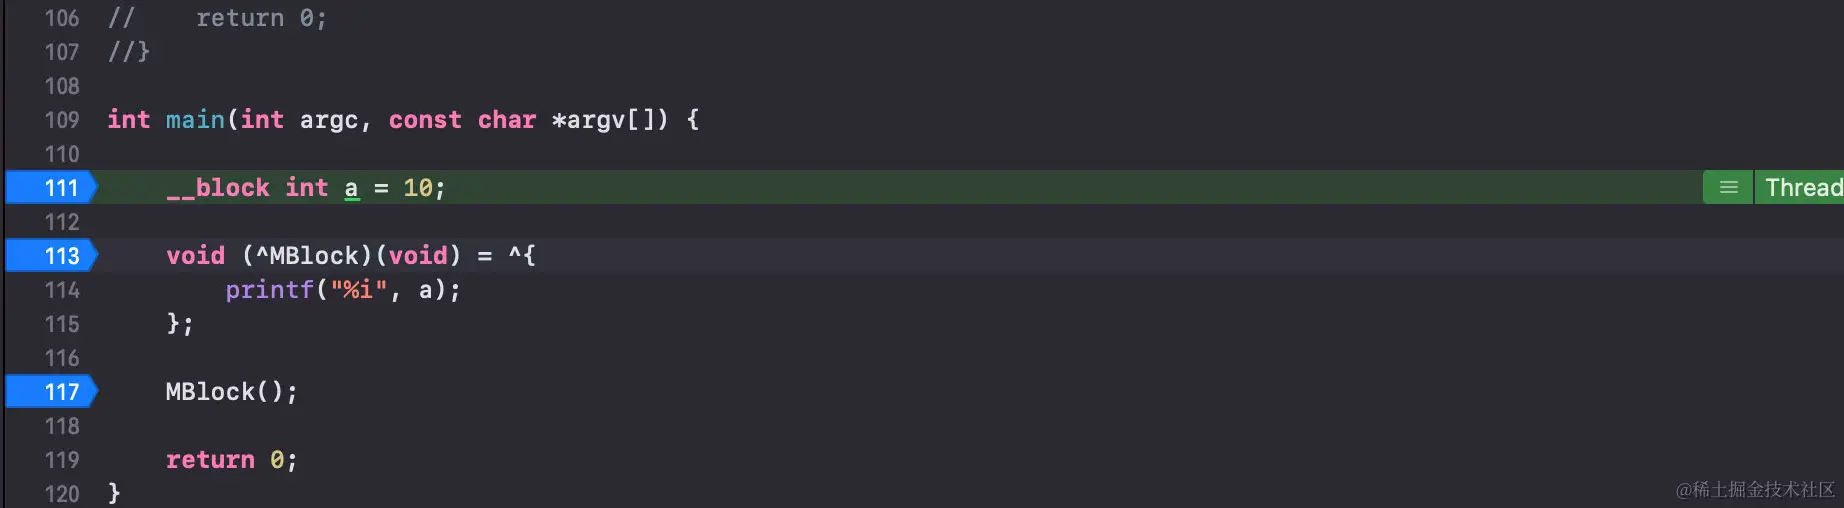Place cursor on the main function name
Screen dimensions: 1844x508
pos(195,120)
